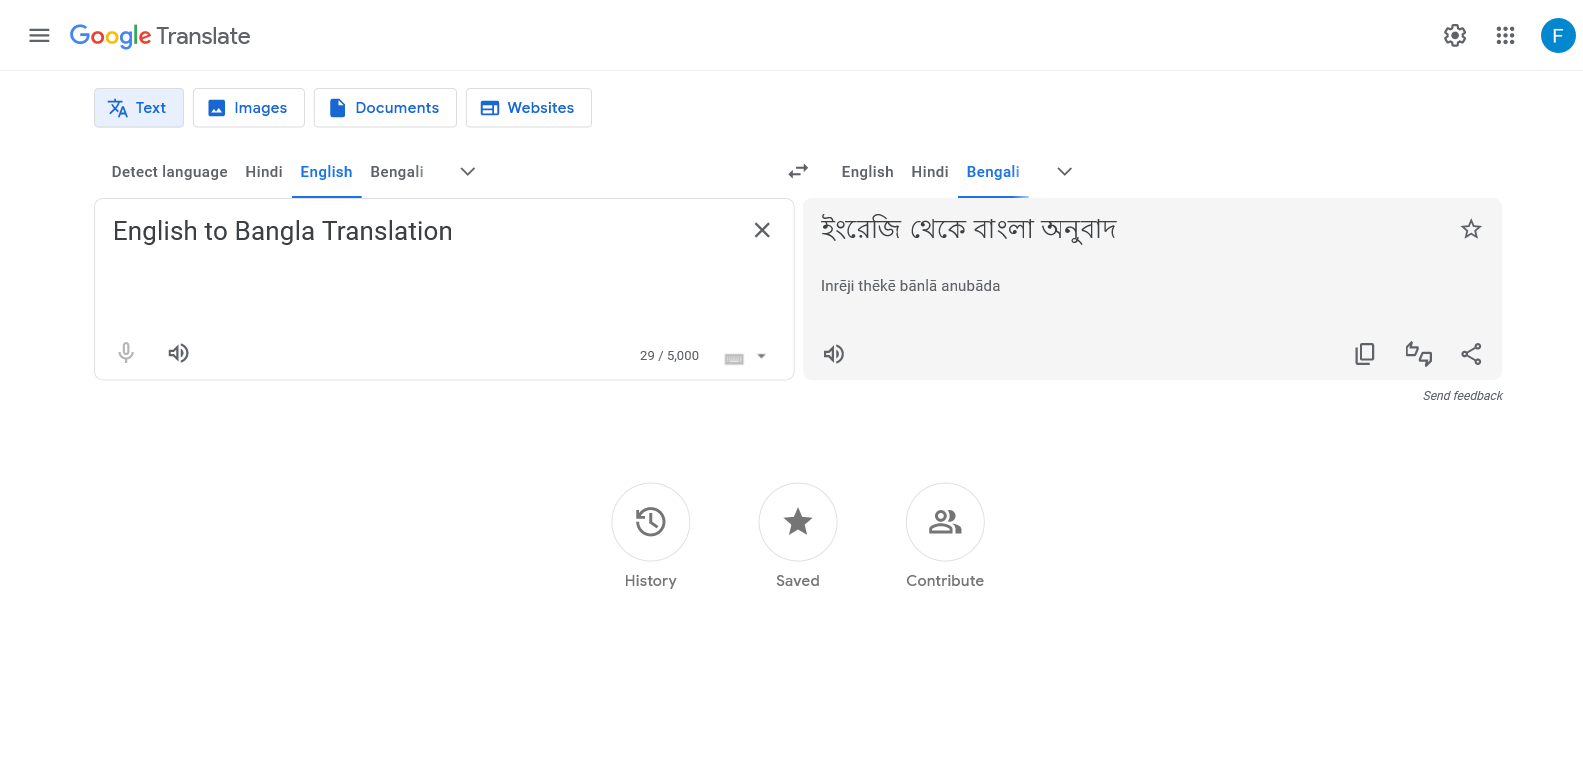
Task: Click the Send feedback link
Action: (x=1462, y=396)
